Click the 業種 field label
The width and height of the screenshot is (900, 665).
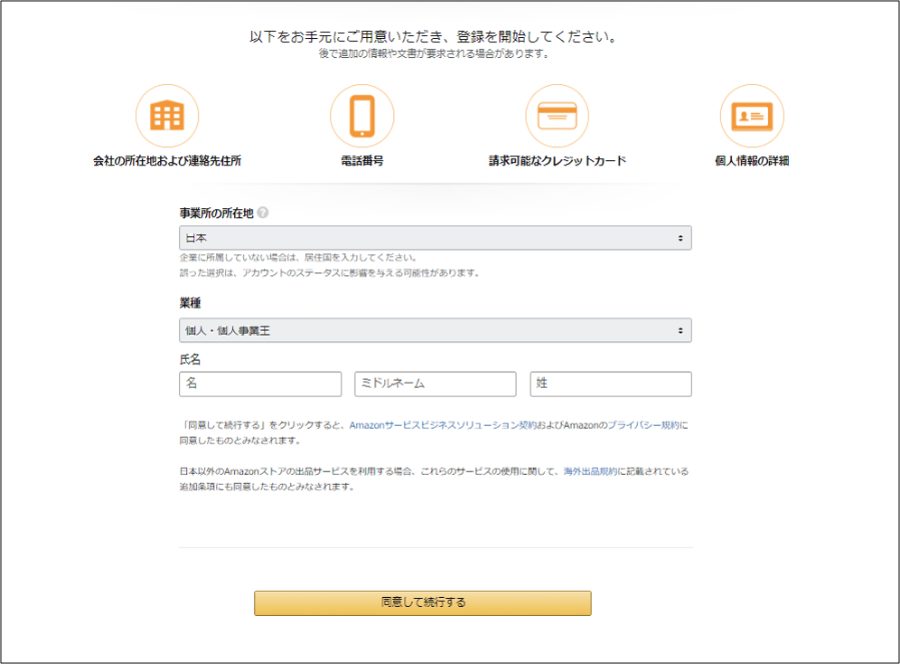(x=190, y=303)
